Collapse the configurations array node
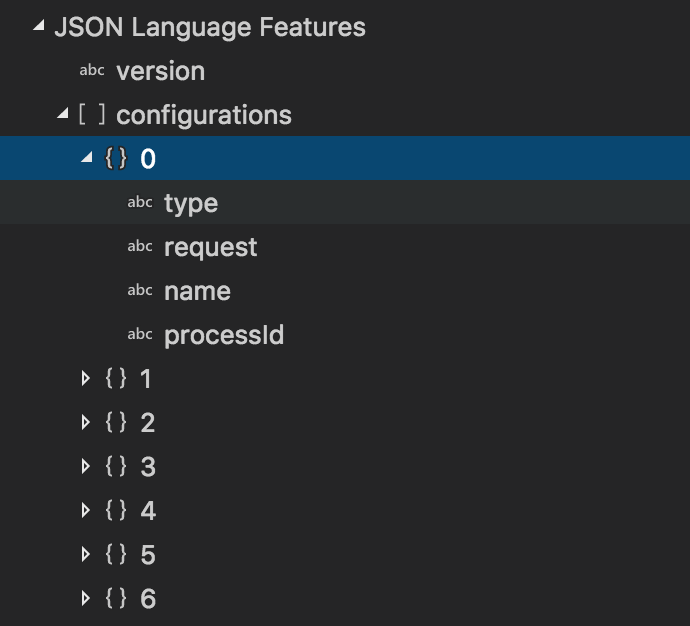The width and height of the screenshot is (690, 626). click(63, 113)
